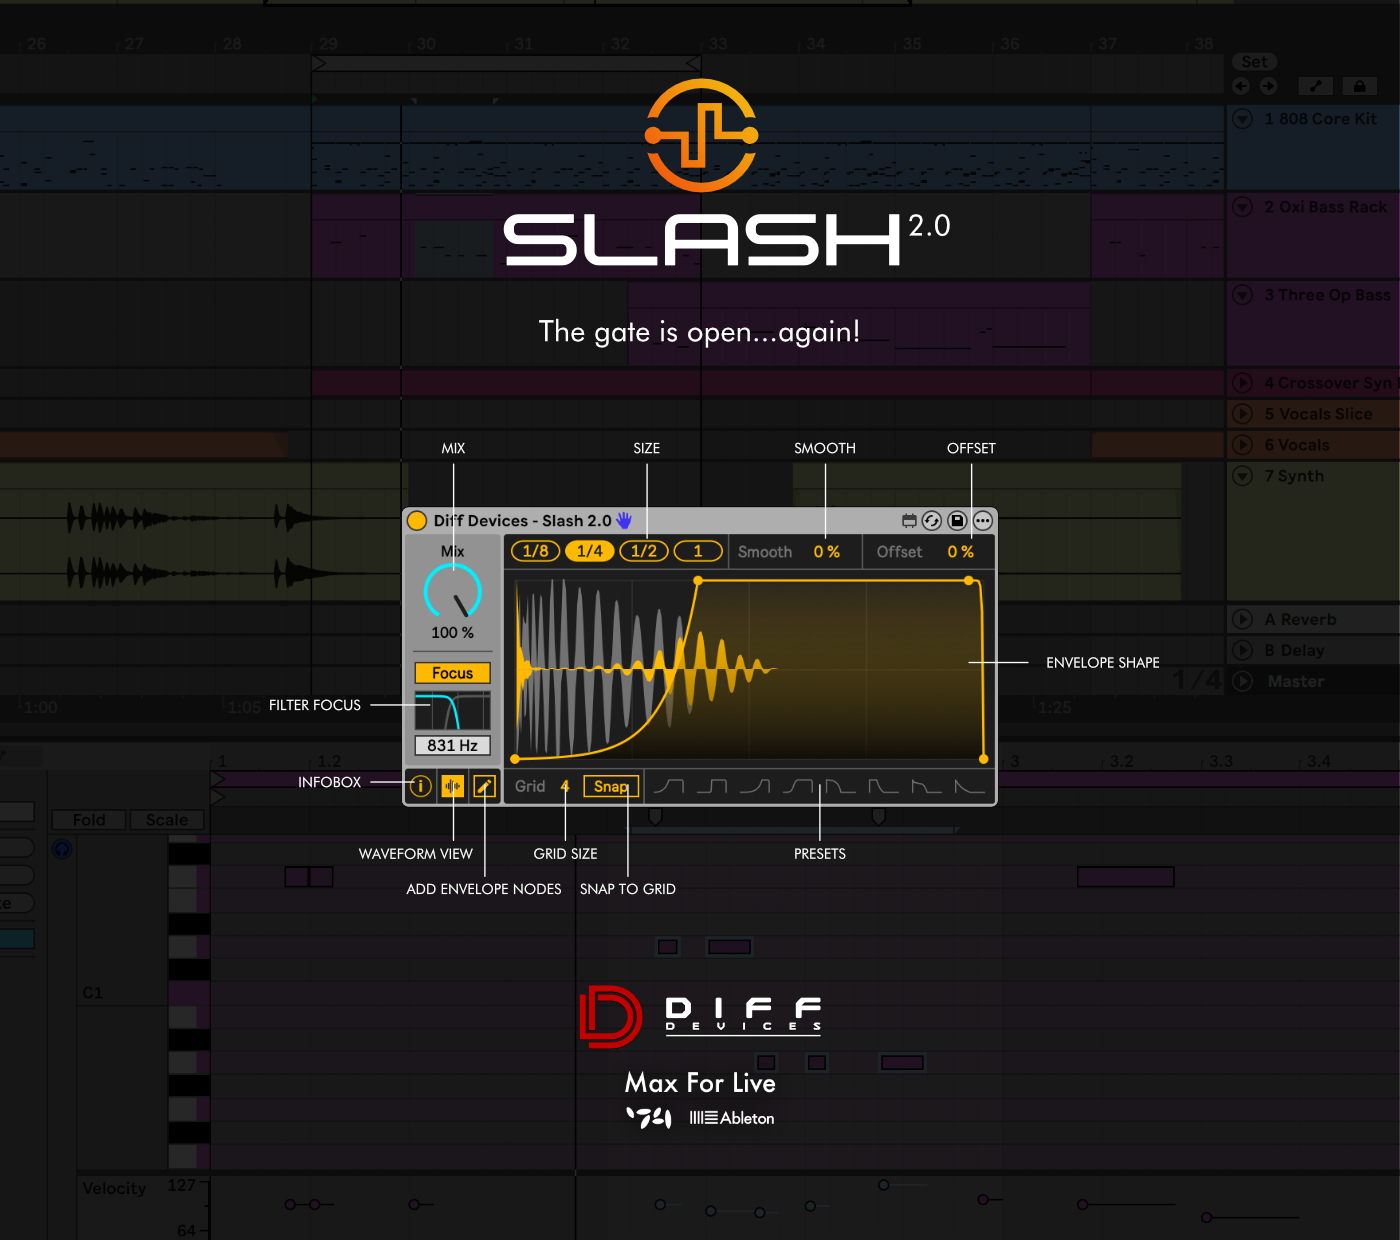Disable the Focus filter toggle
The width and height of the screenshot is (1400, 1240).
click(x=452, y=673)
